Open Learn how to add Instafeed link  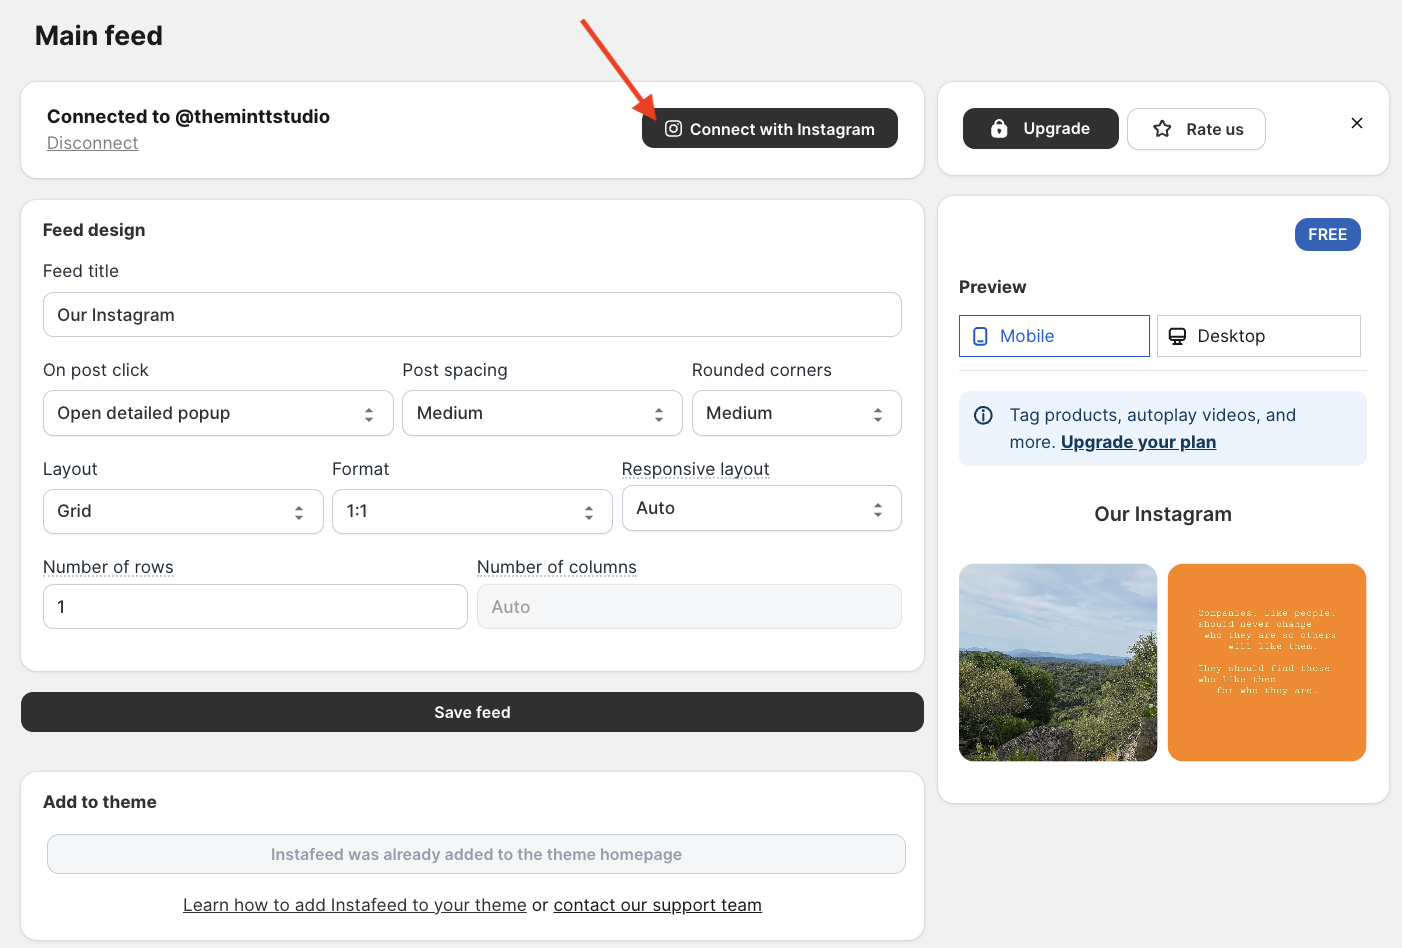(x=355, y=905)
